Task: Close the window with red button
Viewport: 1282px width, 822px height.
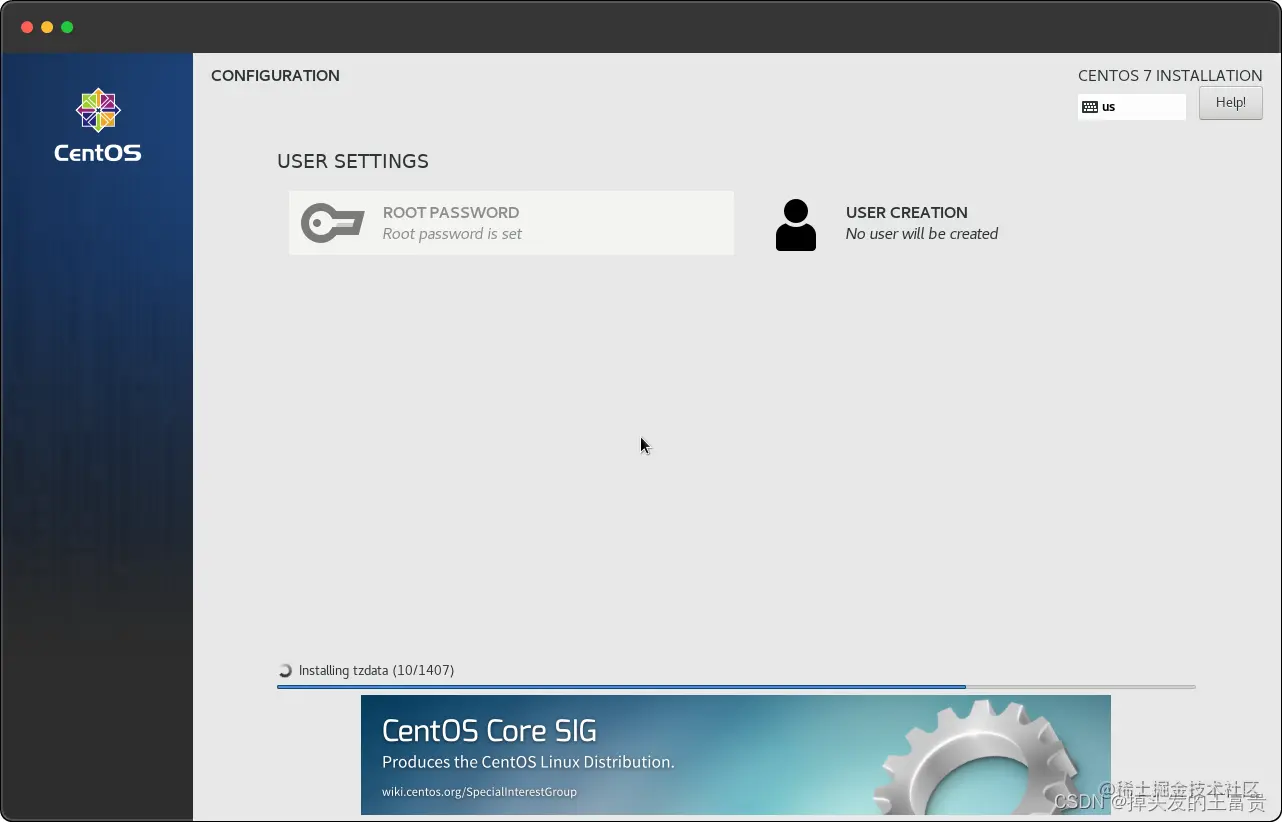Action: pyautogui.click(x=27, y=27)
